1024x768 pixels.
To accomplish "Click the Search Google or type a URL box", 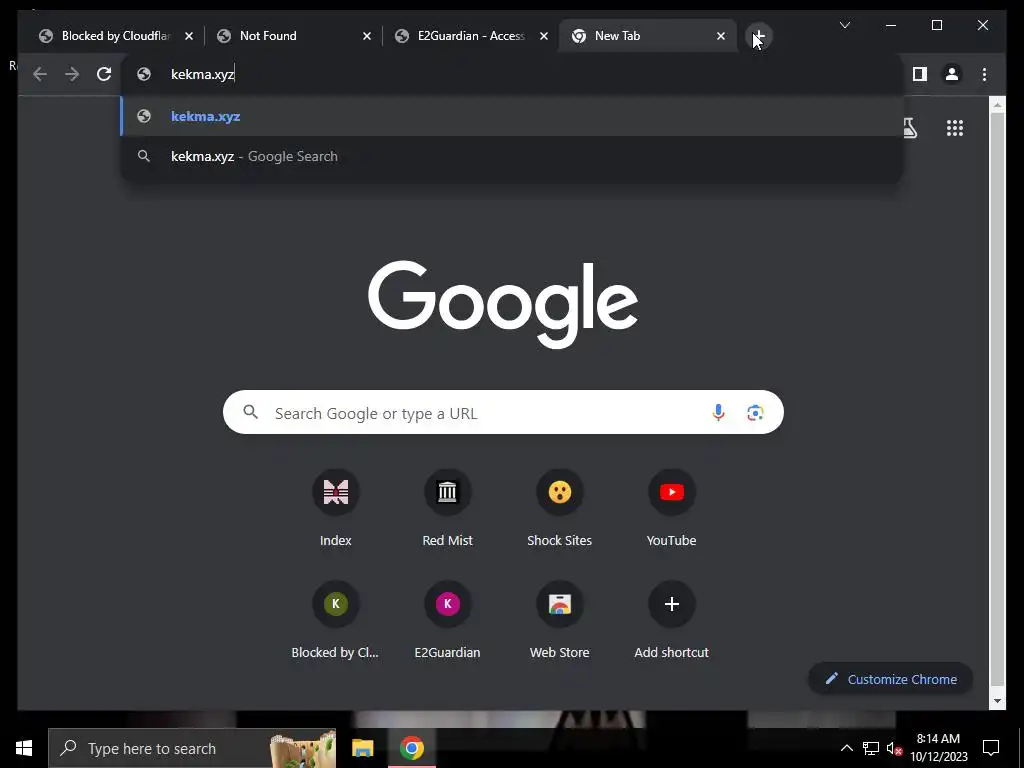I will tap(503, 413).
